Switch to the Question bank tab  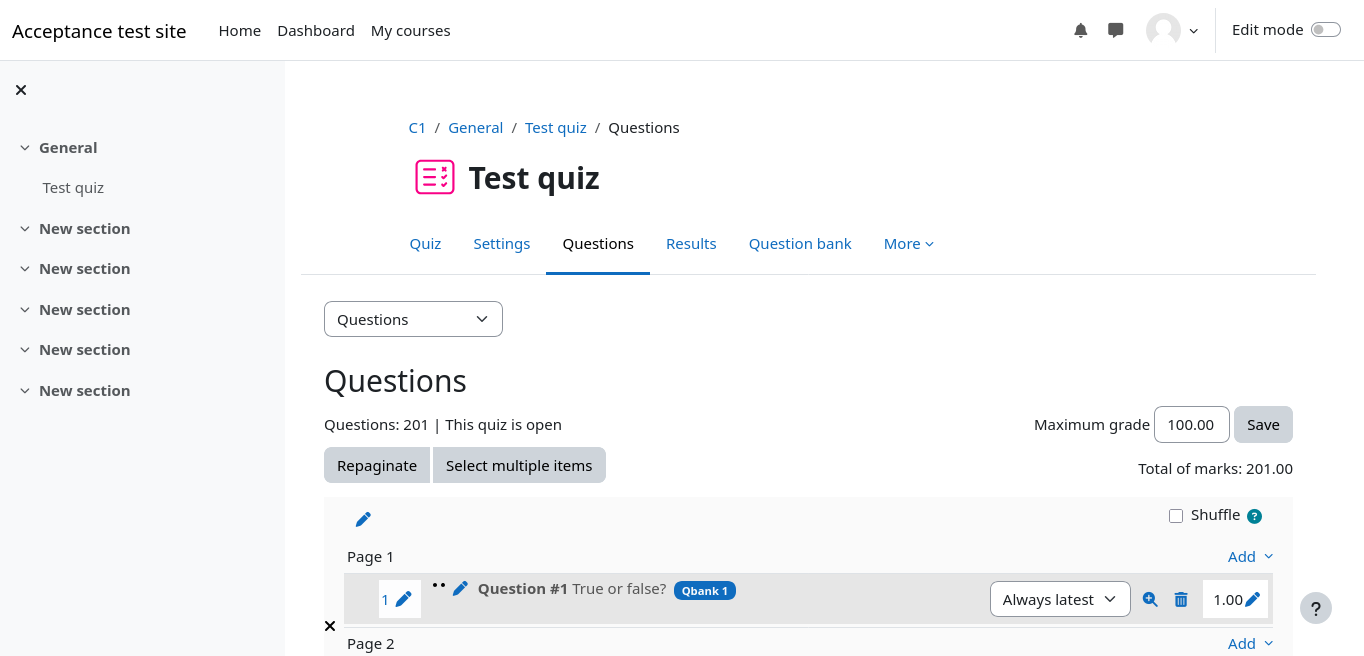coord(800,244)
